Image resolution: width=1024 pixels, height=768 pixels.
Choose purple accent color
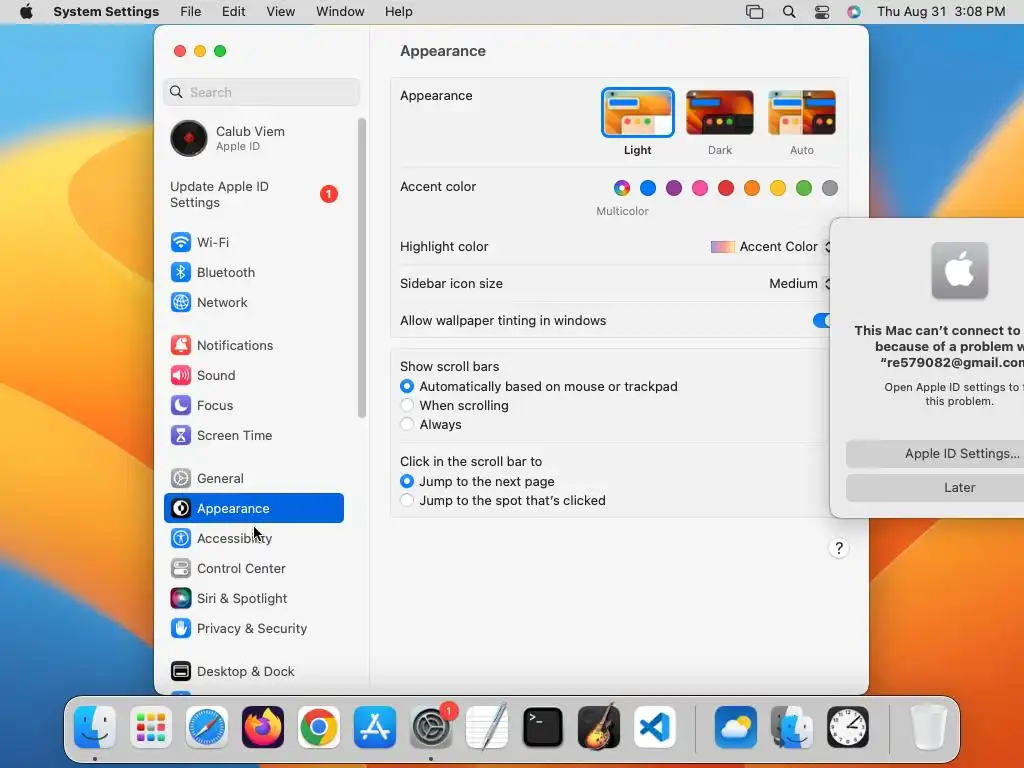tap(674, 188)
